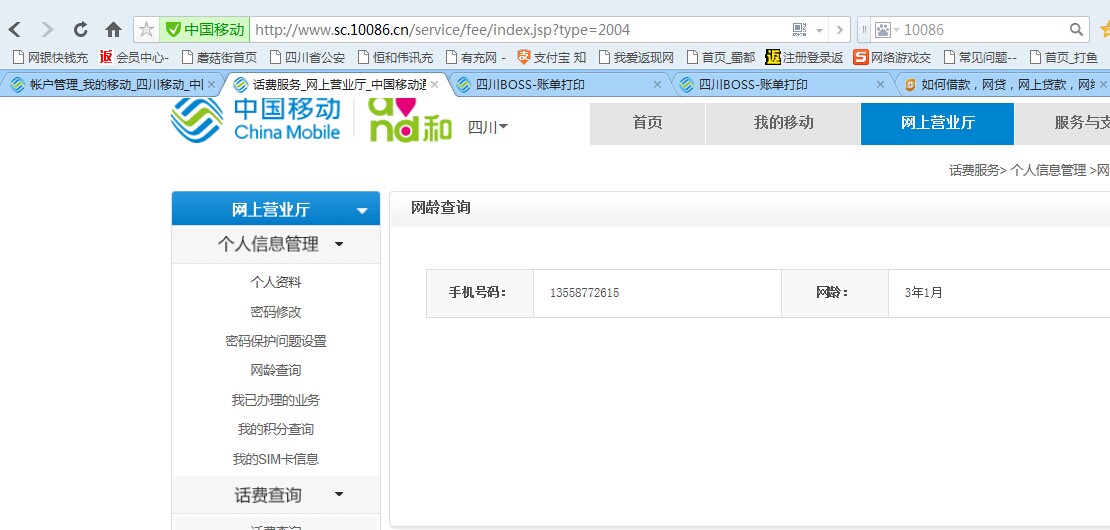Go to the 首页 navigation item
The image size is (1110, 530).
click(x=647, y=123)
